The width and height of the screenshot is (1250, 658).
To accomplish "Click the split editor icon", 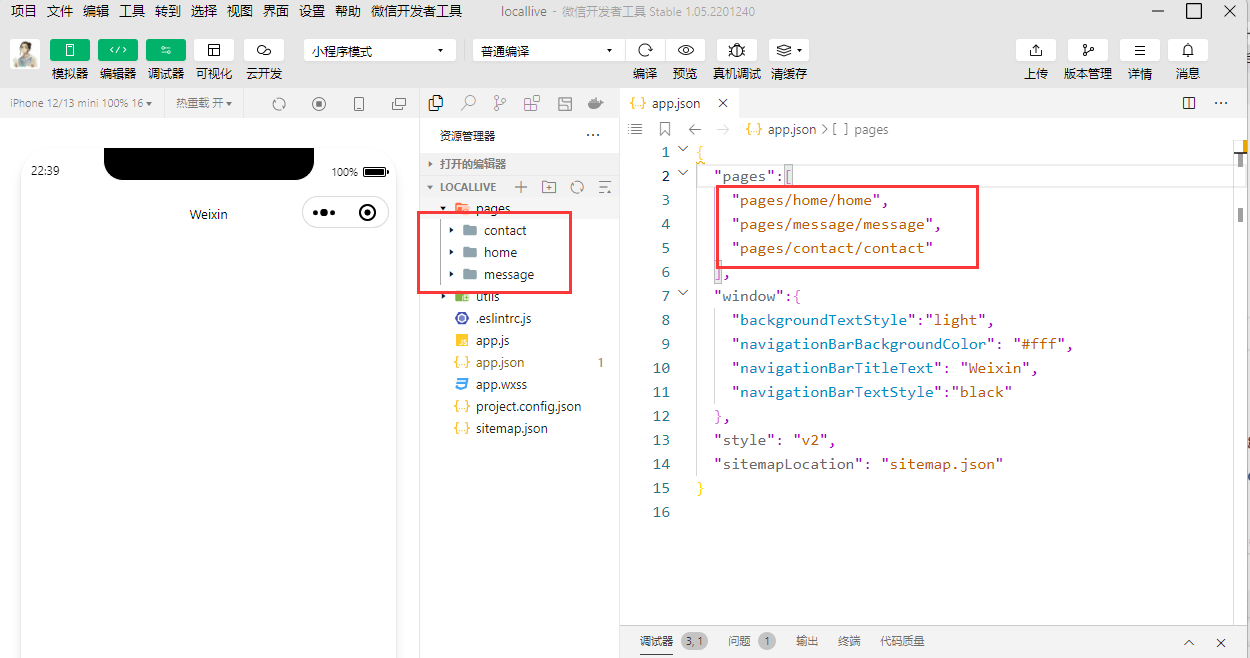I will [1189, 103].
